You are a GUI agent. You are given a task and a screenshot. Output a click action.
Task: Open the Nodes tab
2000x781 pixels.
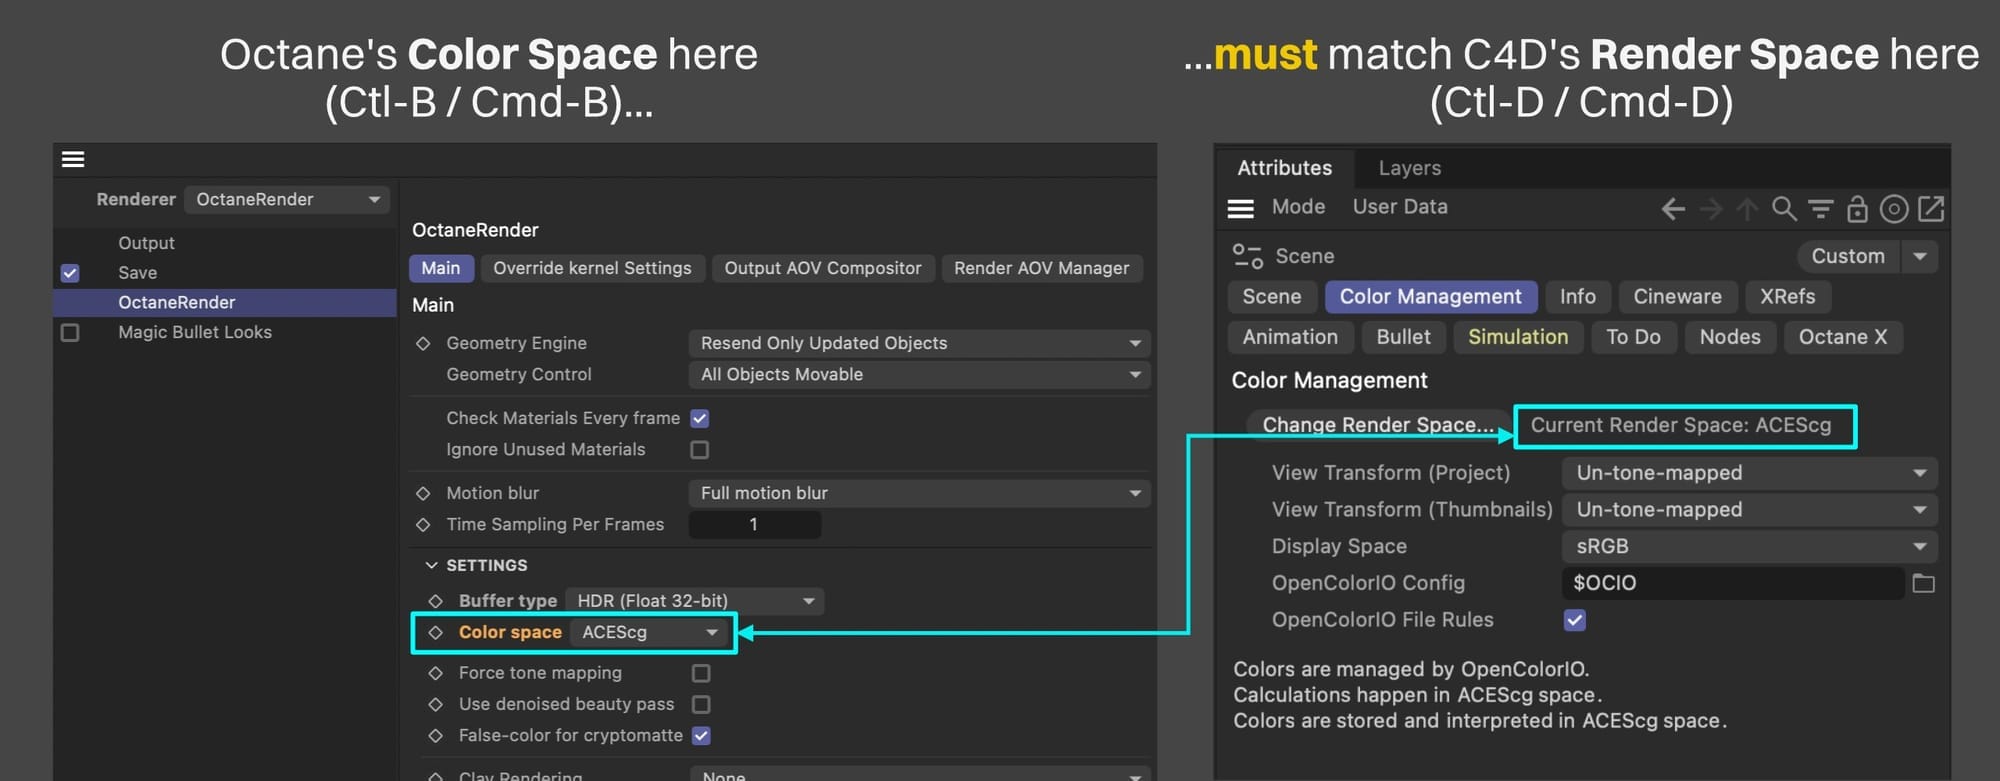(1730, 337)
